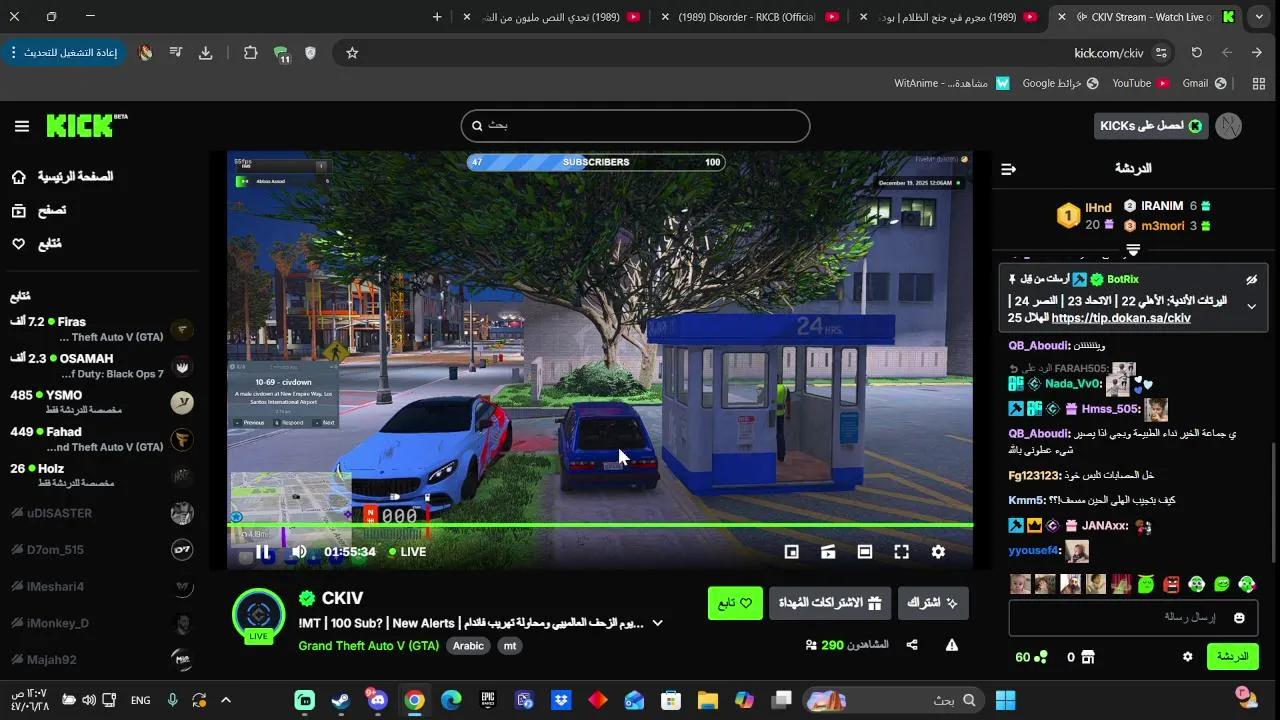
Task: Open the clip creation icon in player
Action: (828, 552)
